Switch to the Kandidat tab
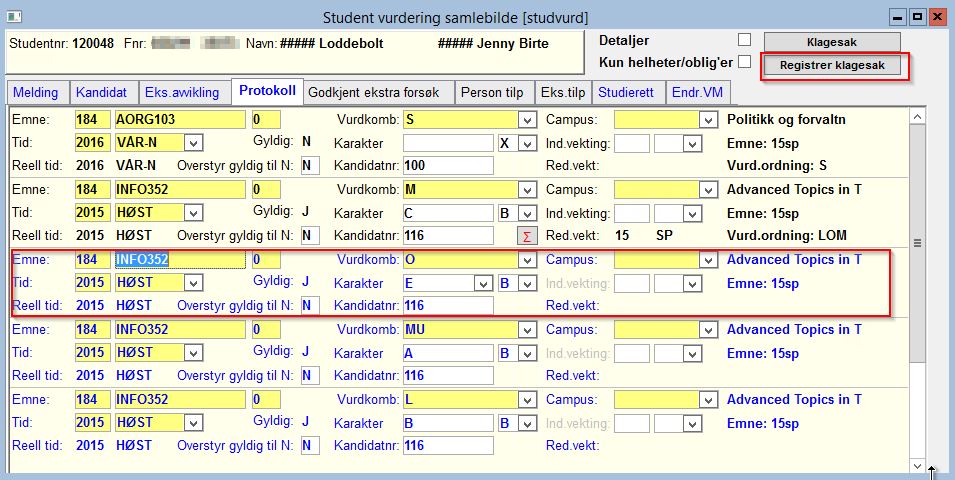 click(x=102, y=93)
